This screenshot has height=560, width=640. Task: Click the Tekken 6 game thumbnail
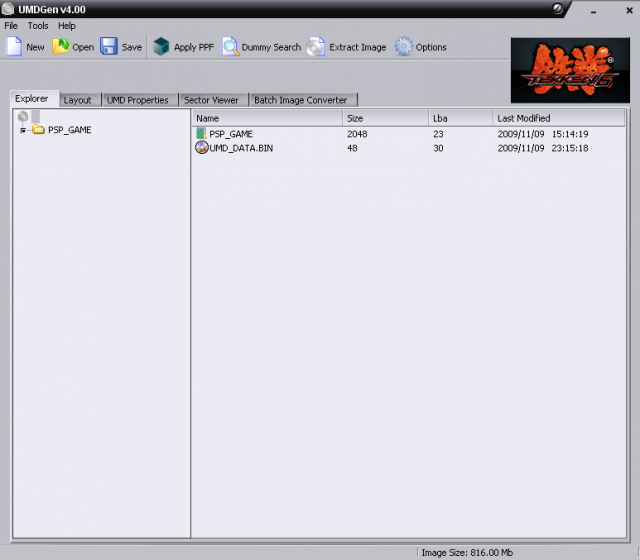point(570,70)
